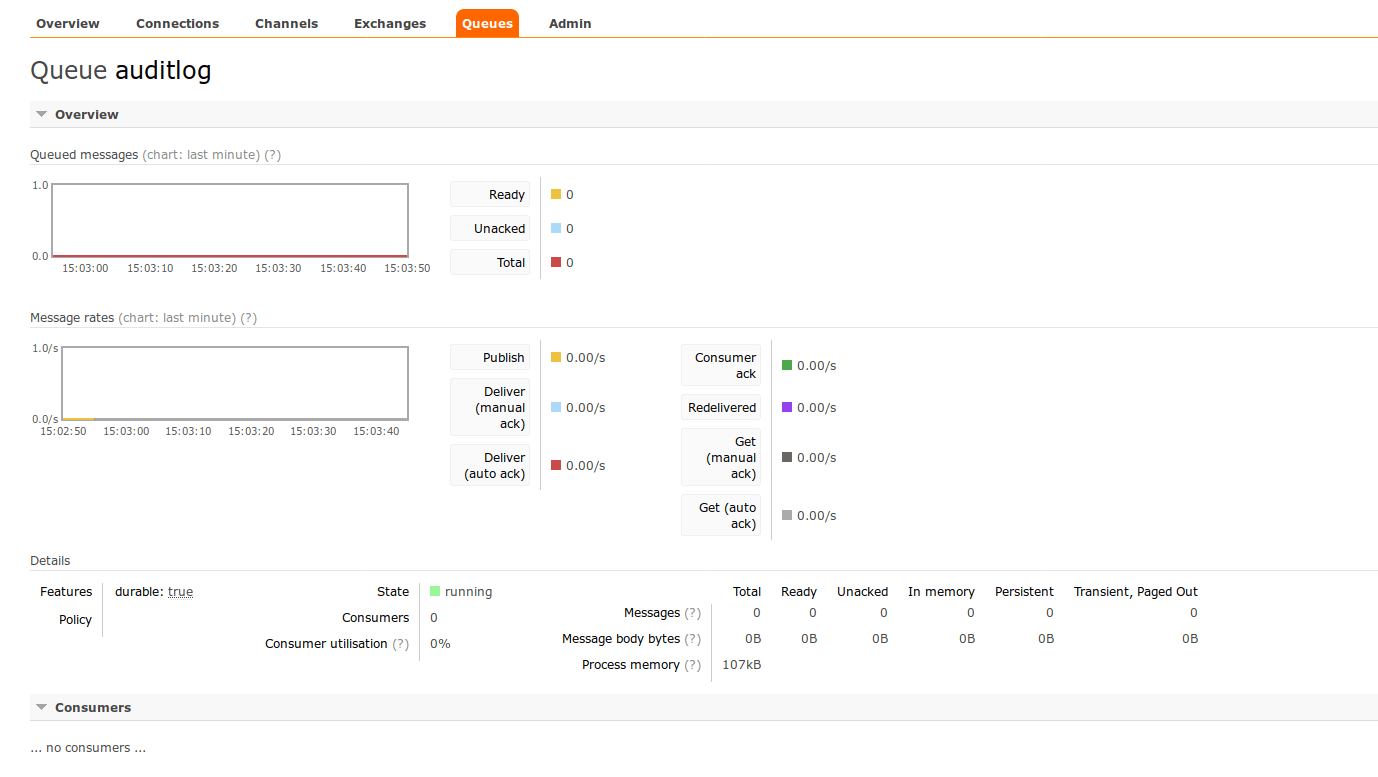Click the light blue Unacked swatch
This screenshot has height=777, width=1378.
(556, 228)
